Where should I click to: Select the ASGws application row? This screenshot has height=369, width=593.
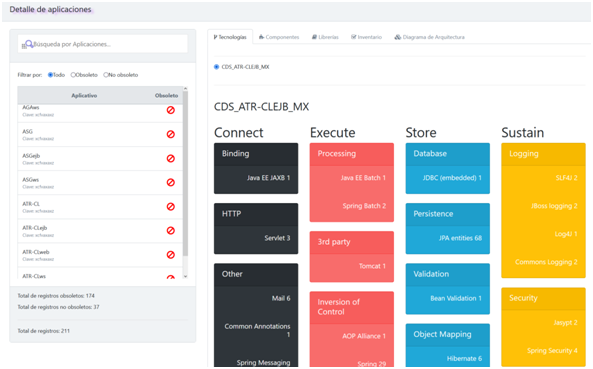(100, 183)
